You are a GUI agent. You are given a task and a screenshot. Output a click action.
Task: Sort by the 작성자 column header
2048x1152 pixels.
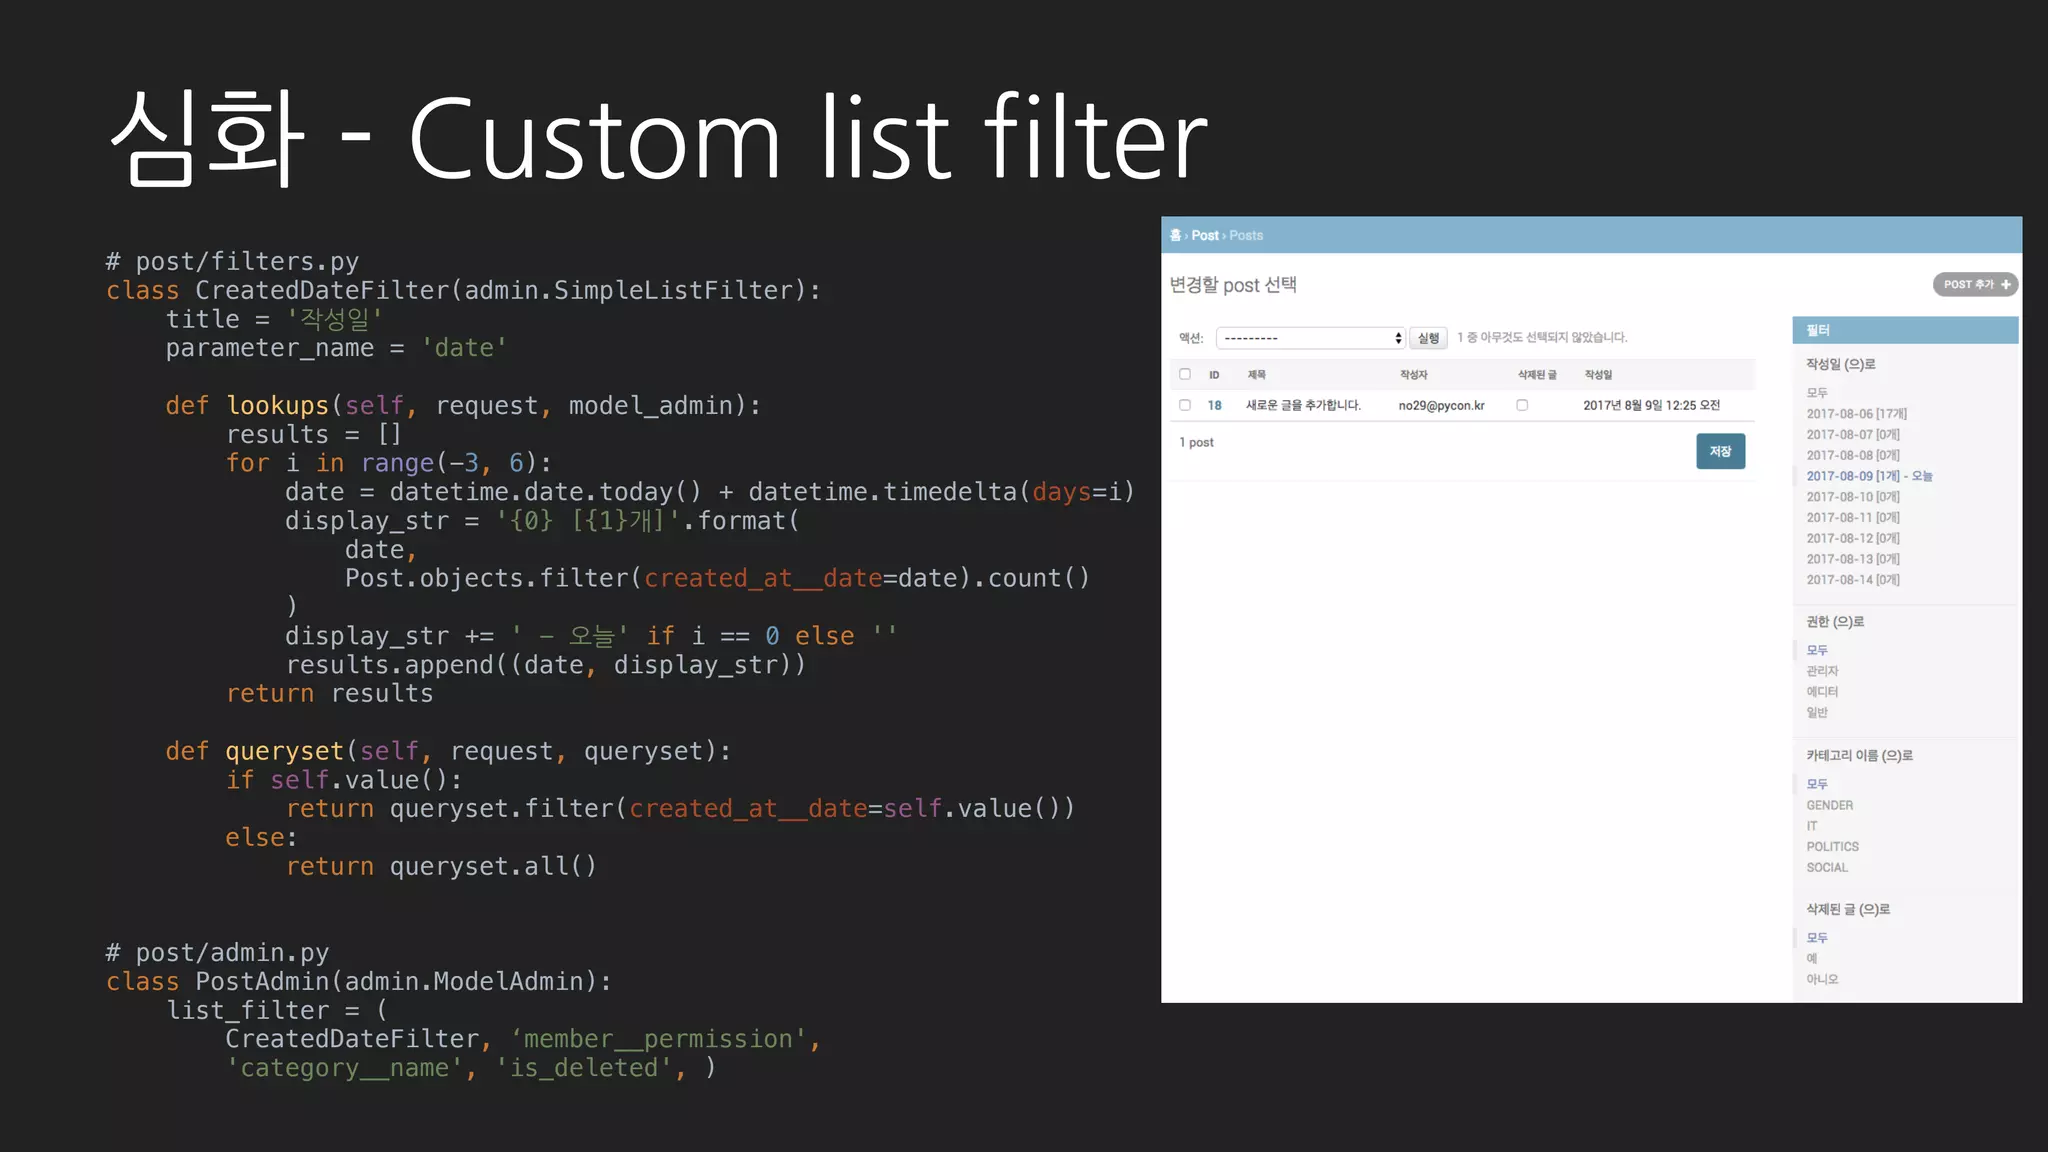coord(1413,375)
